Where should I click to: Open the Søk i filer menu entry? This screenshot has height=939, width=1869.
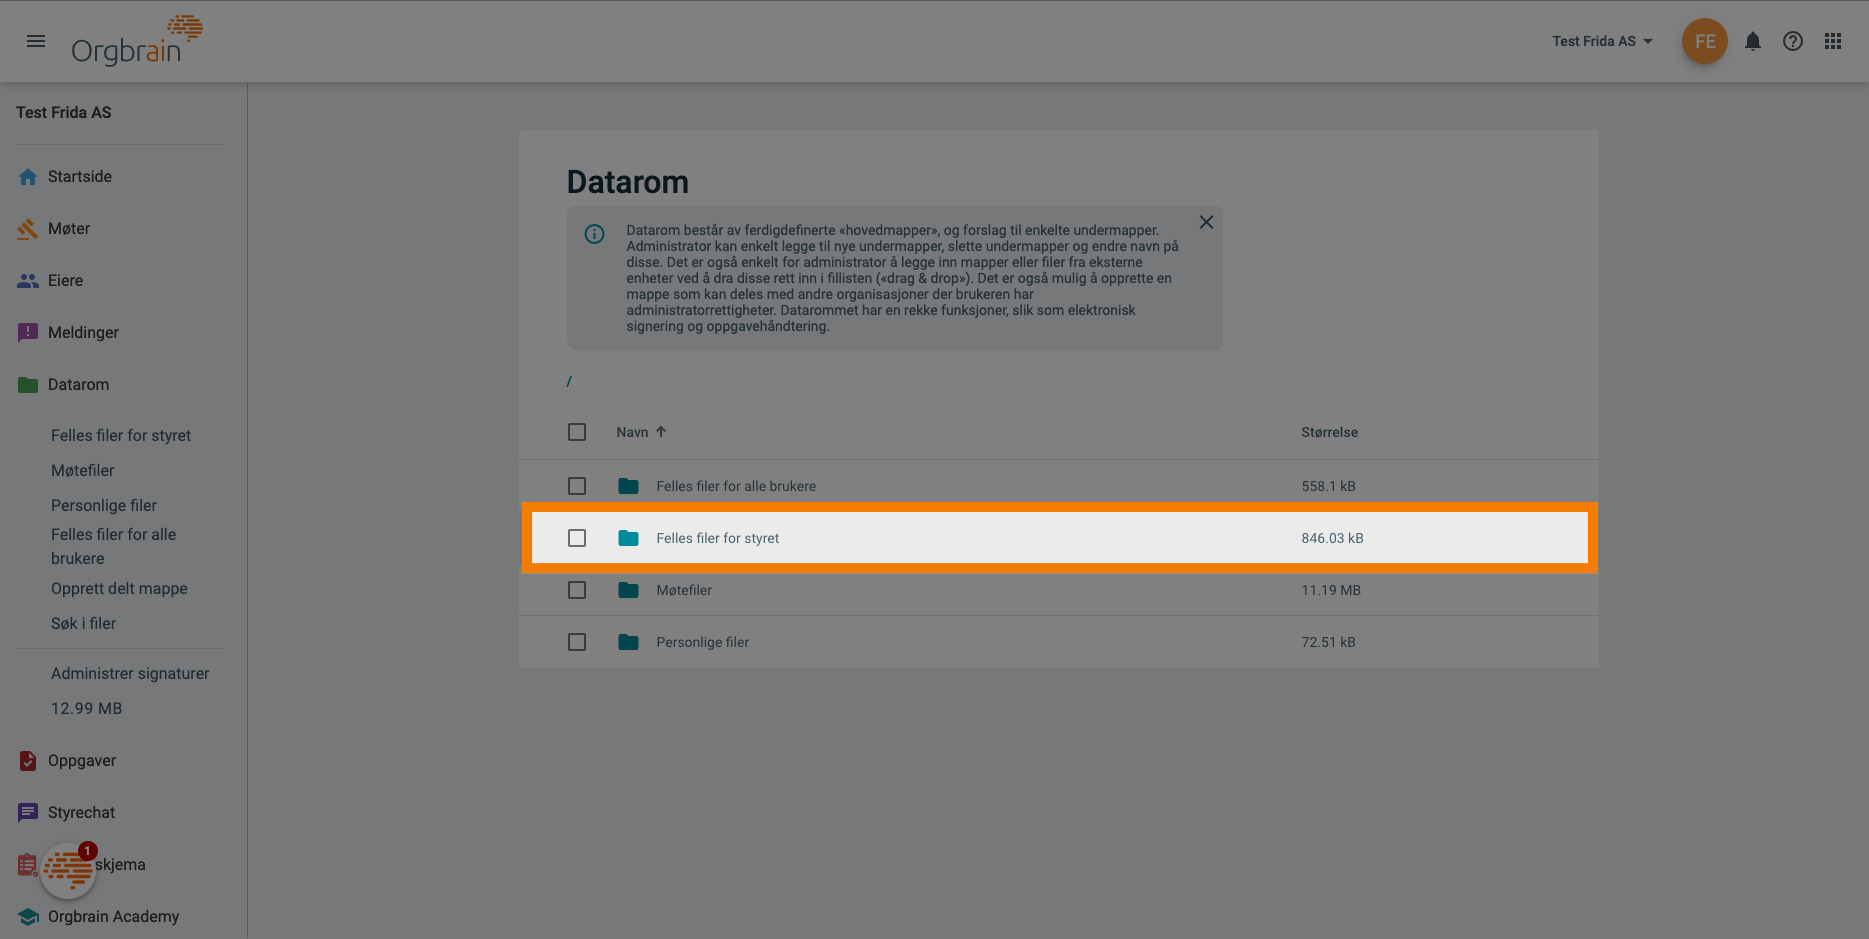click(83, 623)
